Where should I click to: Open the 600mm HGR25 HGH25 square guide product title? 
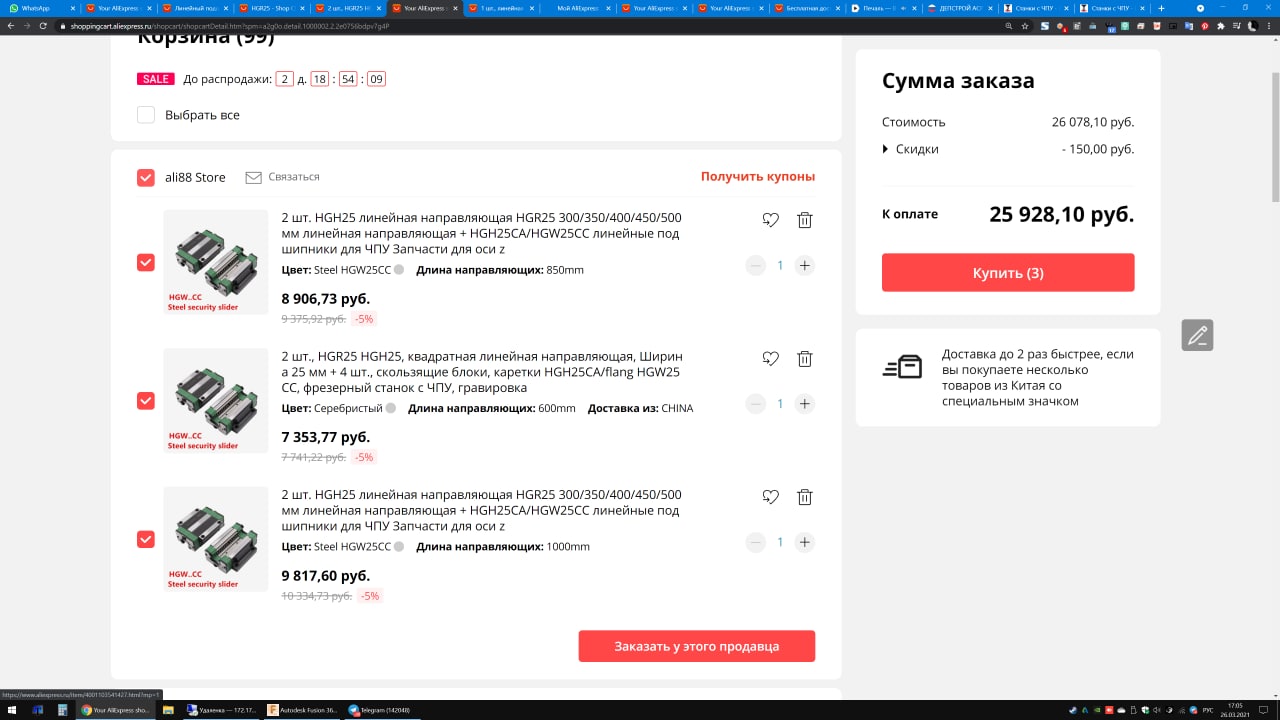tap(482, 371)
